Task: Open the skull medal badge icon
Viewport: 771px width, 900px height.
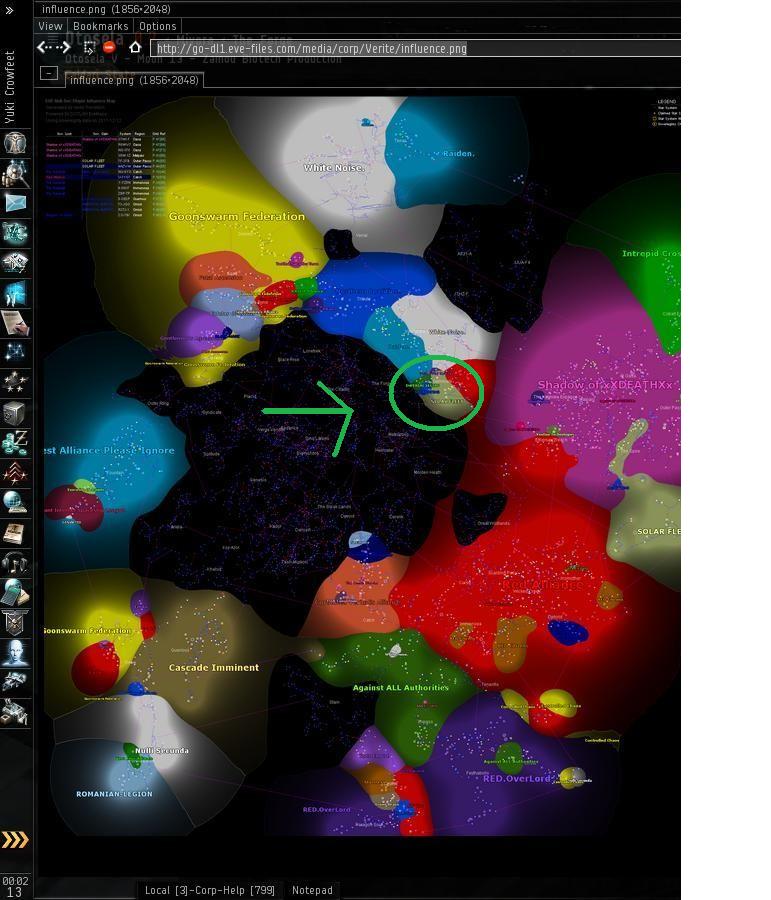Action: [15, 622]
